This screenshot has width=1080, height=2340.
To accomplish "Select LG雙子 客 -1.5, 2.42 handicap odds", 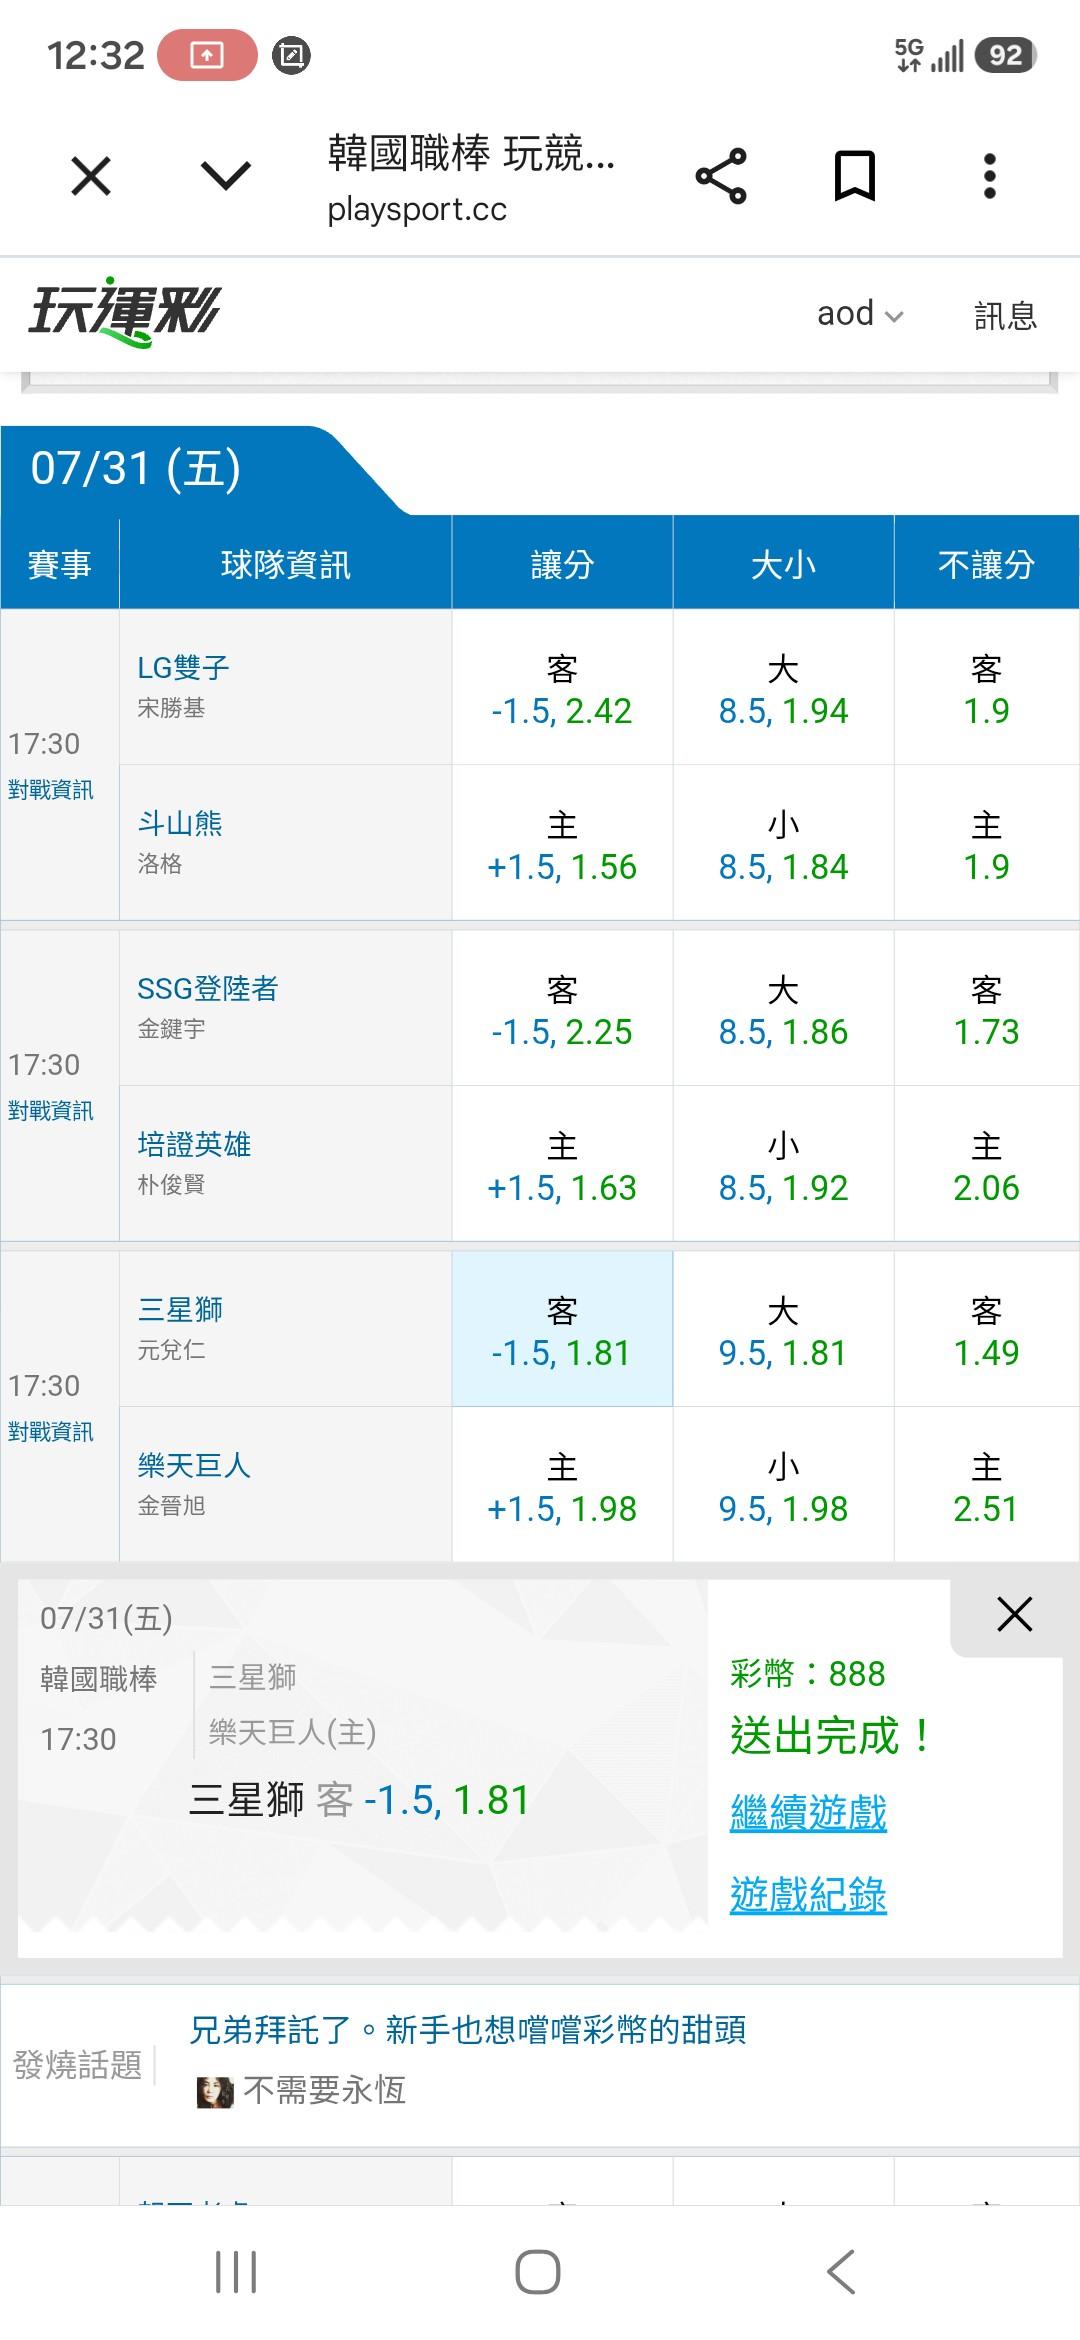I will click(x=562, y=687).
